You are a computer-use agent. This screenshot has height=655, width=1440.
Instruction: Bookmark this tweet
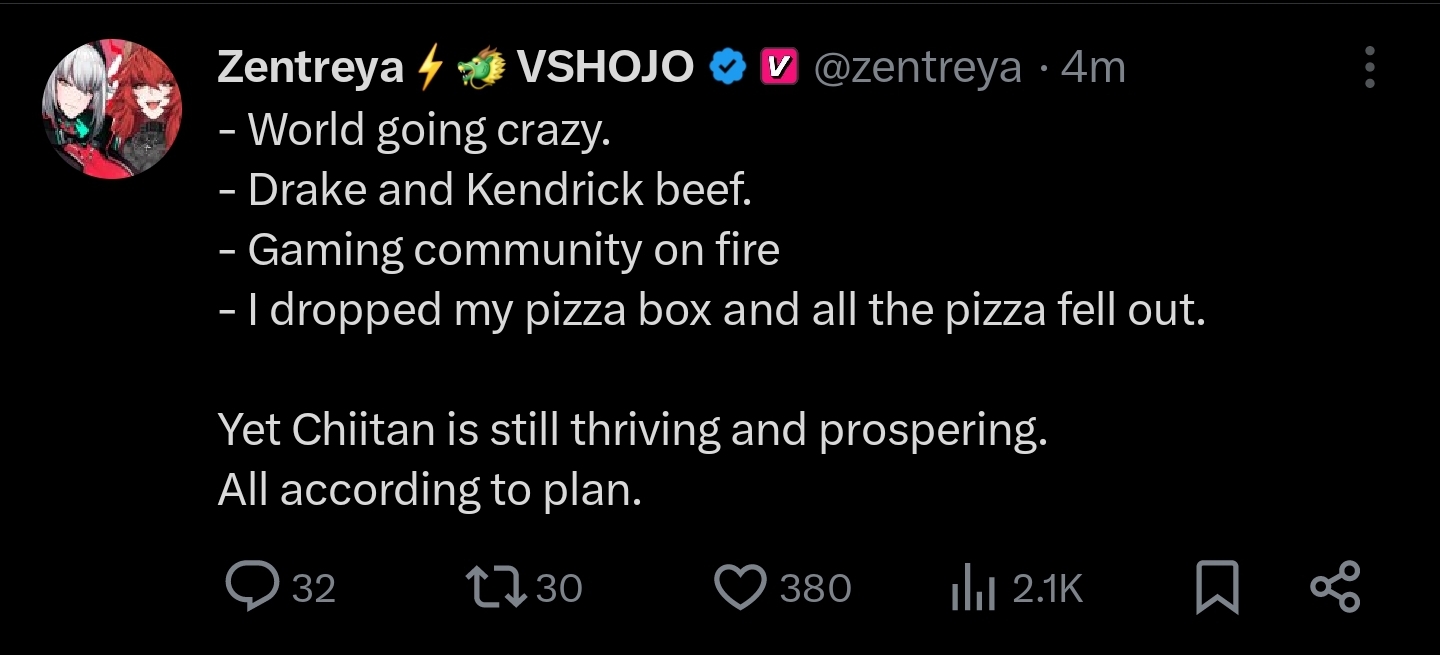pyautogui.click(x=1217, y=587)
